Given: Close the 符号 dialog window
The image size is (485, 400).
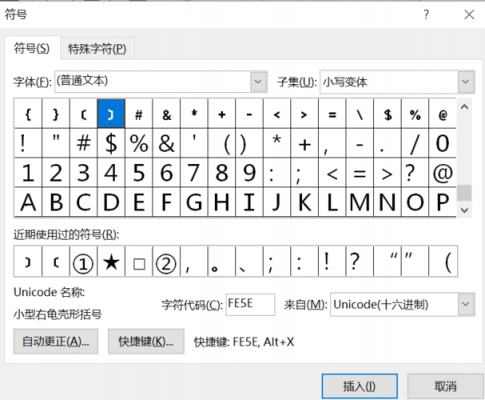Looking at the screenshot, I should pos(469,15).
